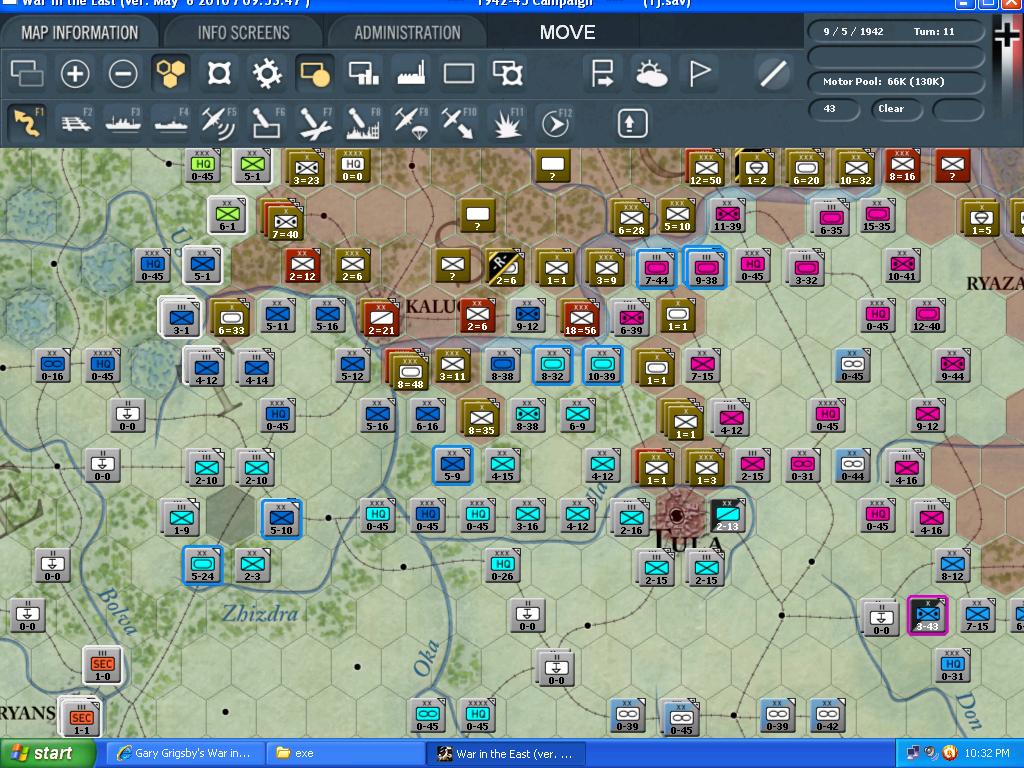
Task: Switch to War in the East taskbar item
Action: (506, 754)
